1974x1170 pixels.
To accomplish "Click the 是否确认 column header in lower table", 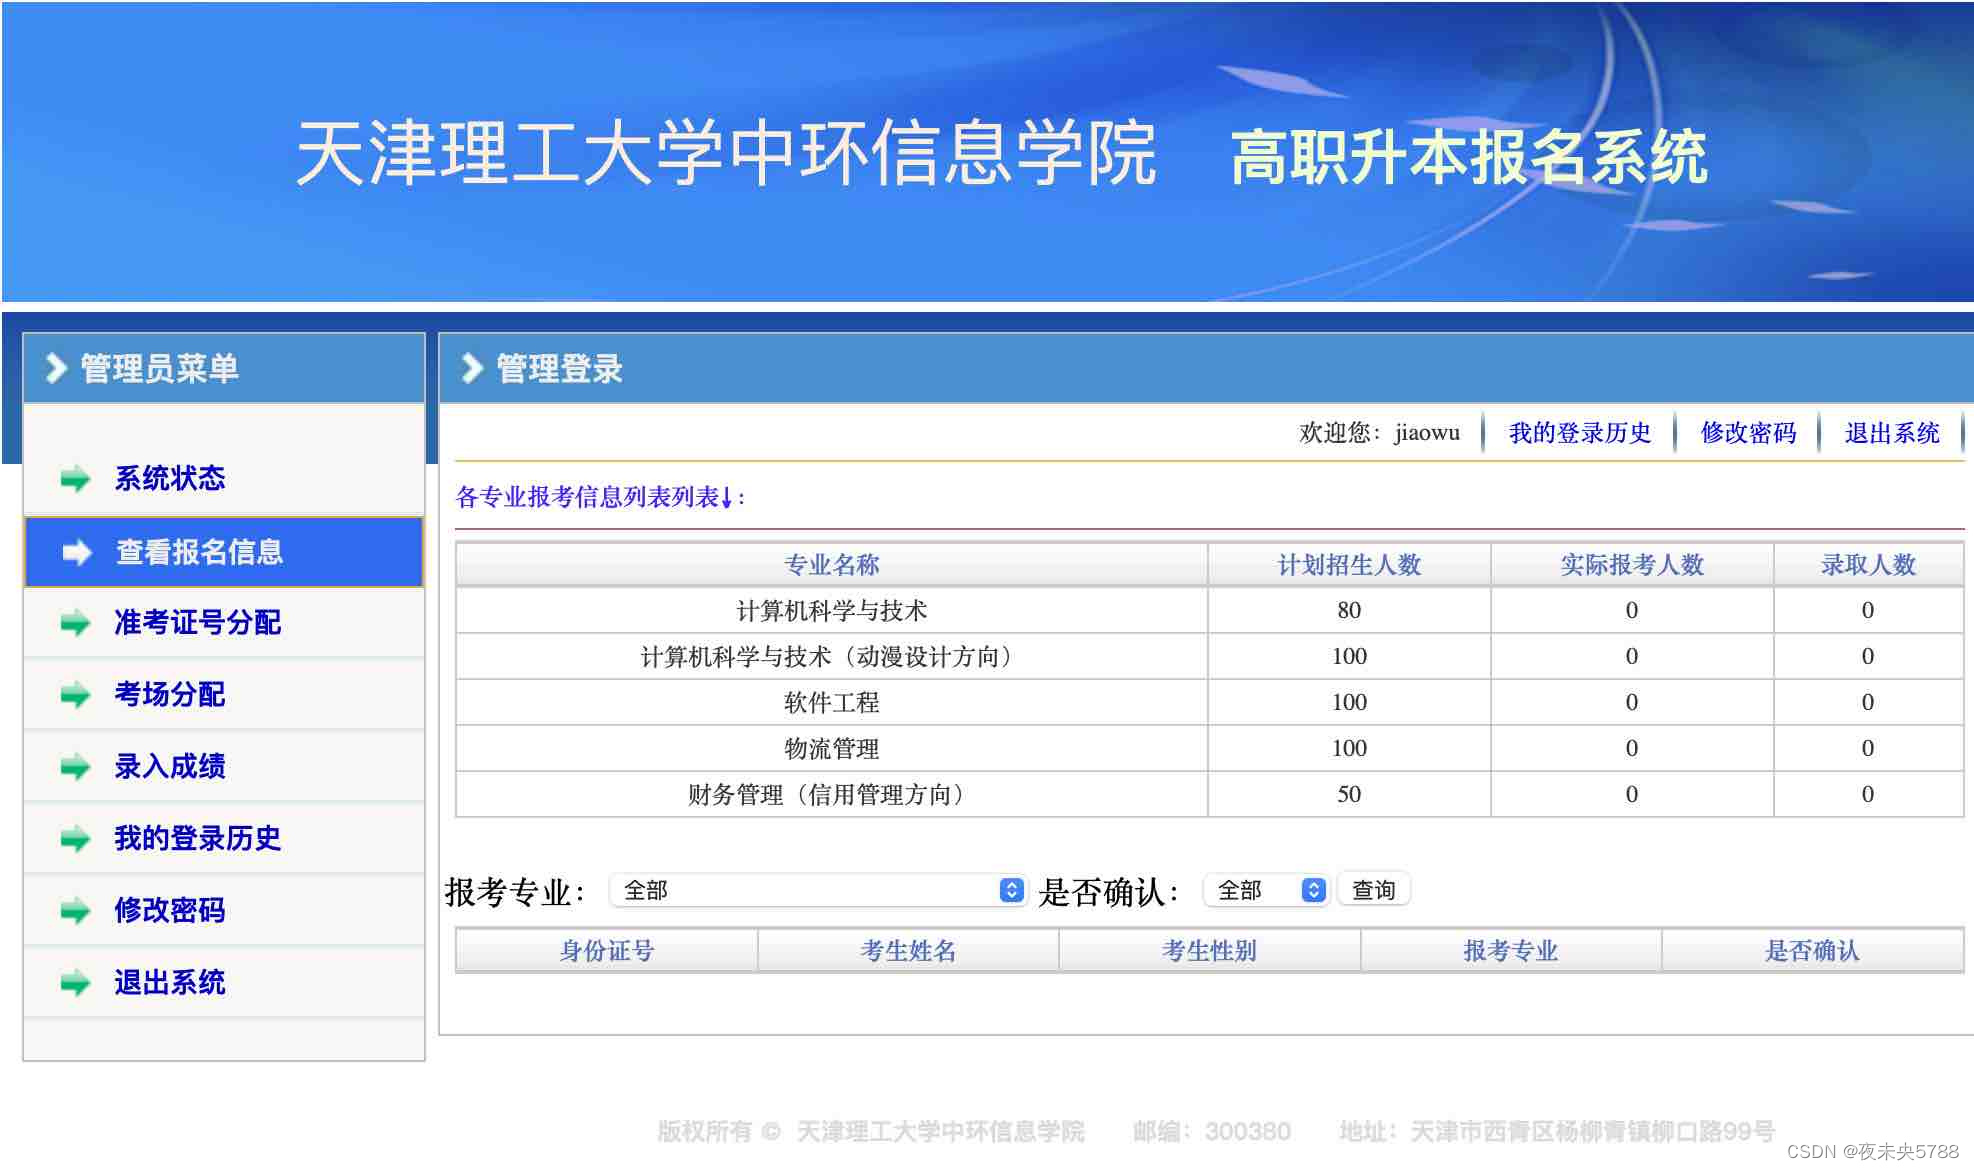I will coord(1812,950).
